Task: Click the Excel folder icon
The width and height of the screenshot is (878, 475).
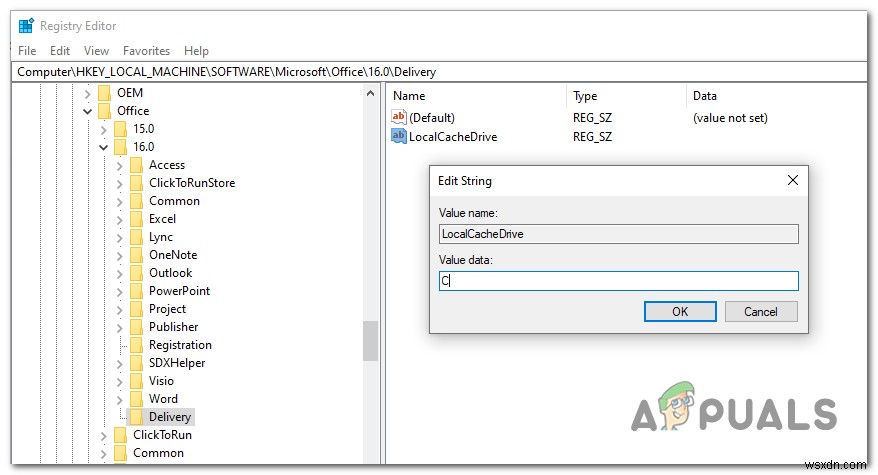Action: [x=136, y=219]
